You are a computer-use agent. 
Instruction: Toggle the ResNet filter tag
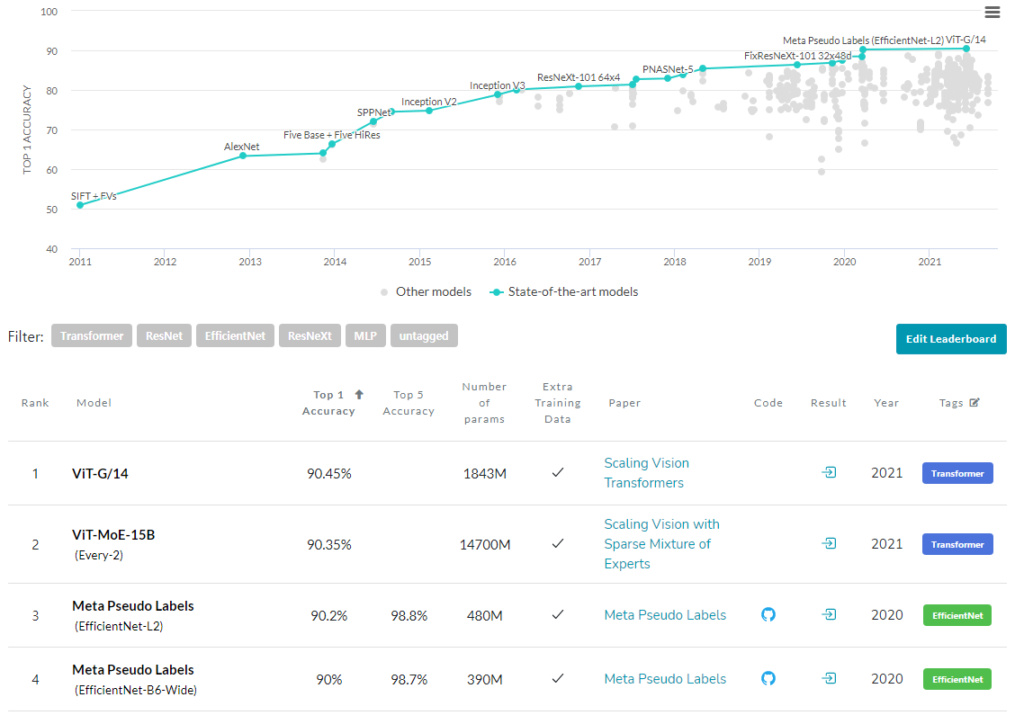click(164, 336)
